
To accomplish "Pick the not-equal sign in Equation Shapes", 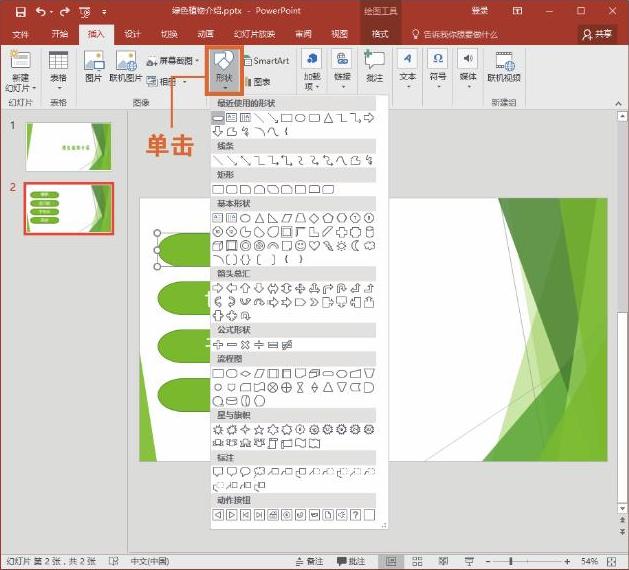I will coord(286,345).
